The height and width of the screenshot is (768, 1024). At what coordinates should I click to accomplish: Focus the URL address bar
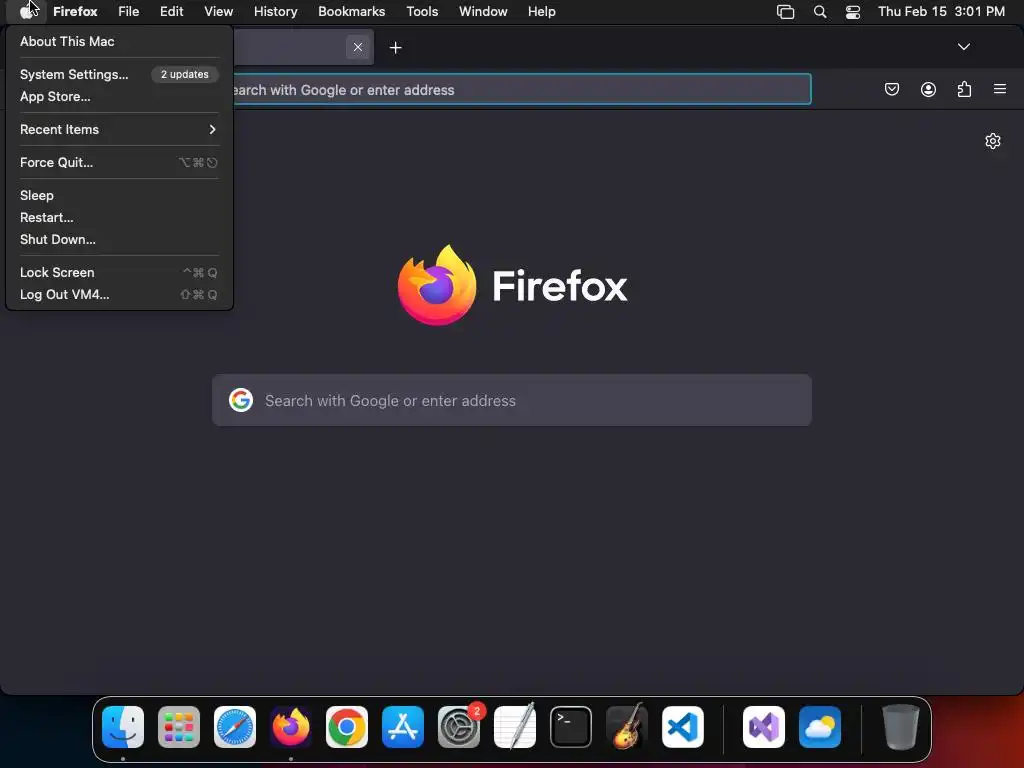522,89
